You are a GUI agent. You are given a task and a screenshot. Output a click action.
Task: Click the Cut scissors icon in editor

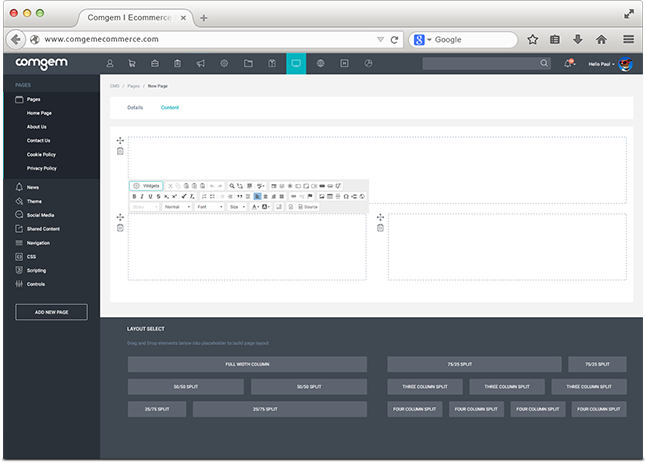(x=170, y=186)
